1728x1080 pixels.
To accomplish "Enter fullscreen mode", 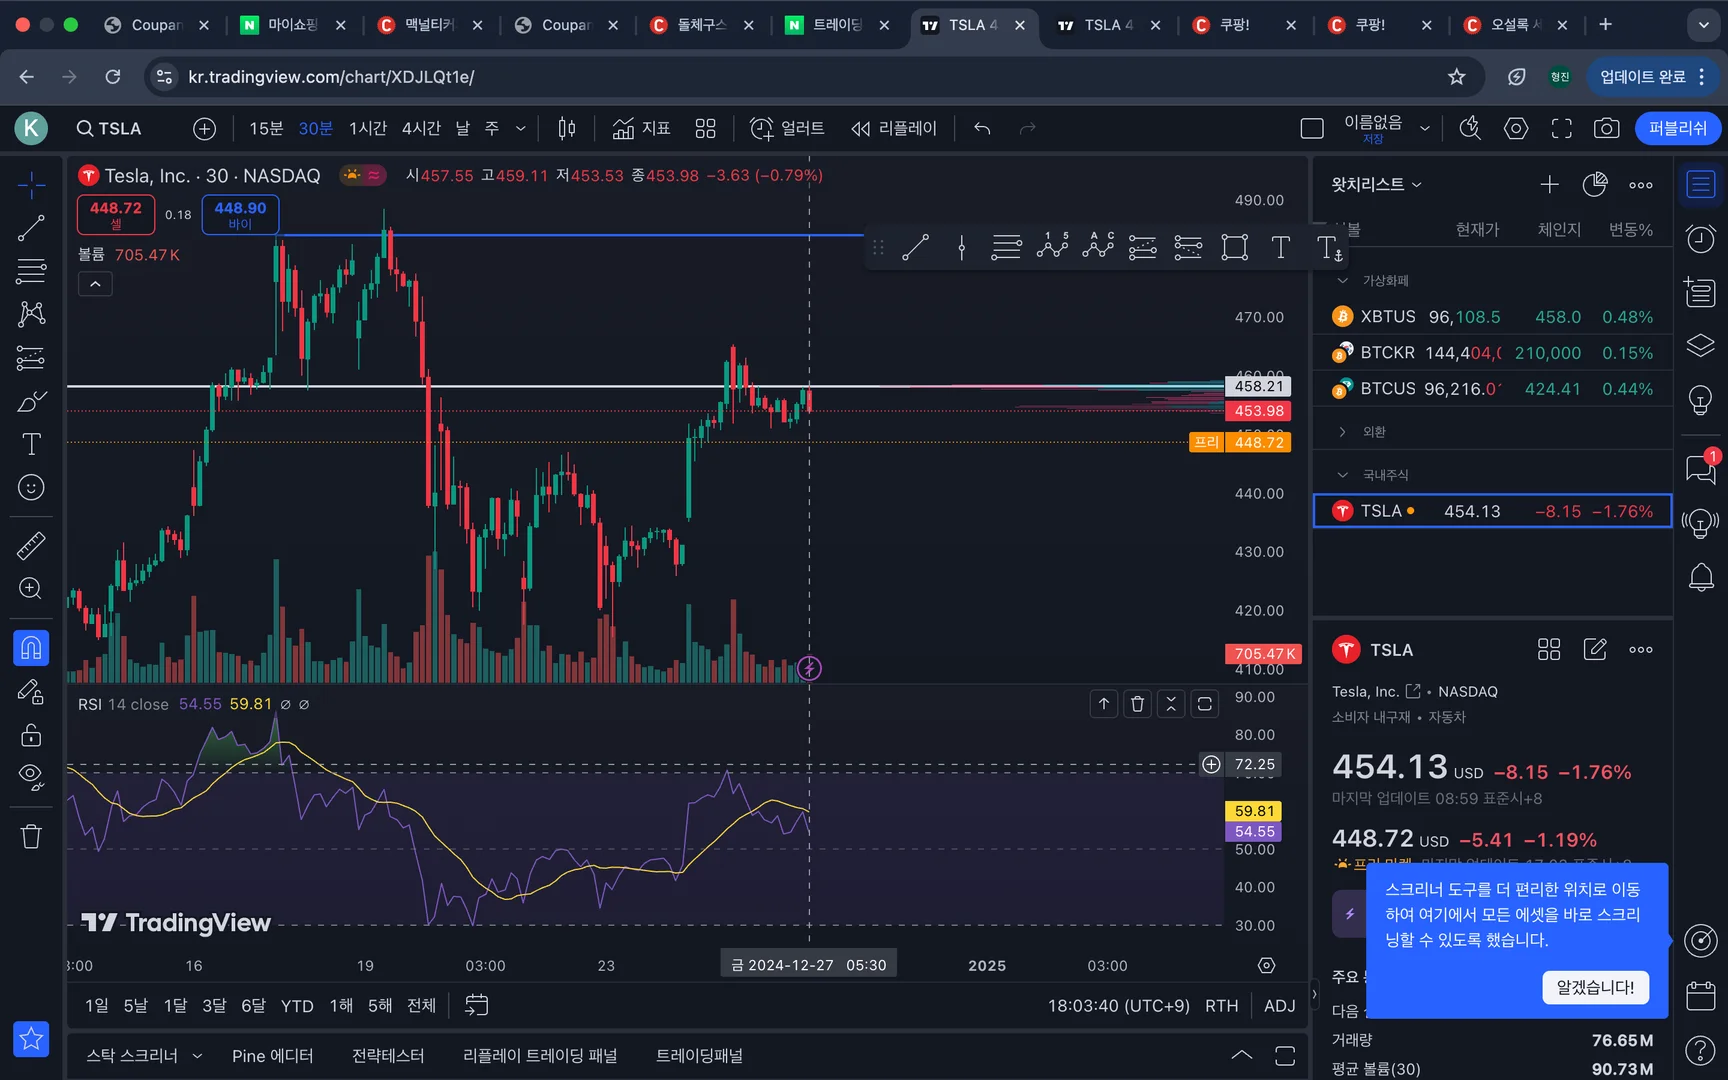I will 1561,128.
